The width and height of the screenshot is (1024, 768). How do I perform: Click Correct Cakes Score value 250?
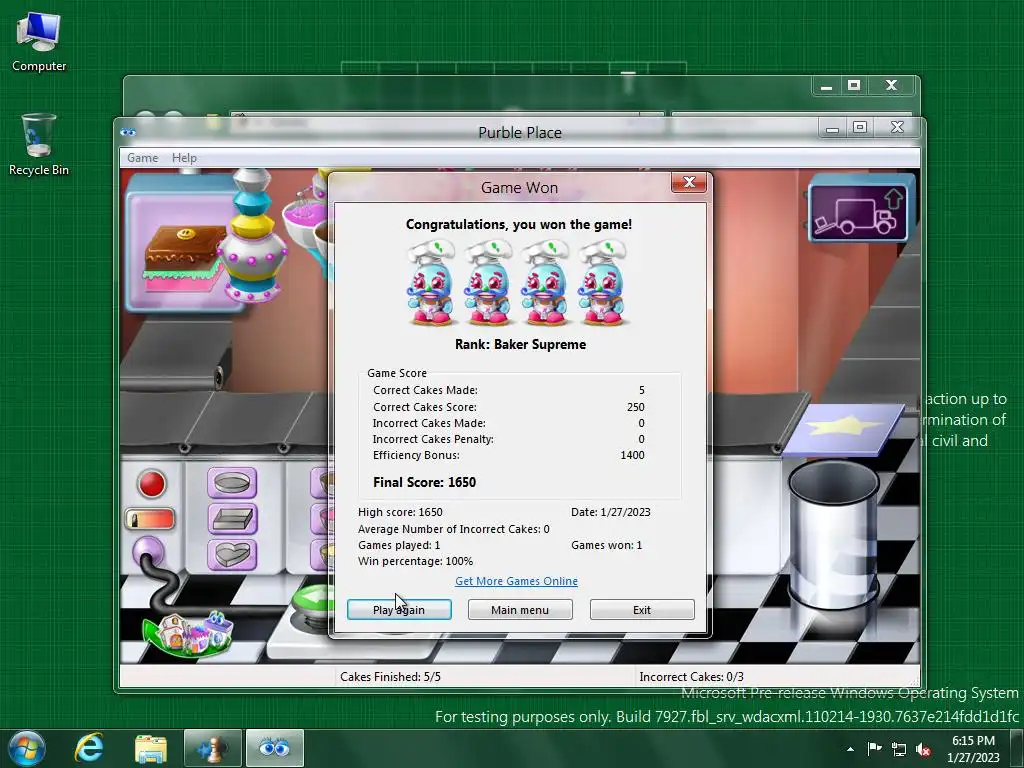coord(635,407)
